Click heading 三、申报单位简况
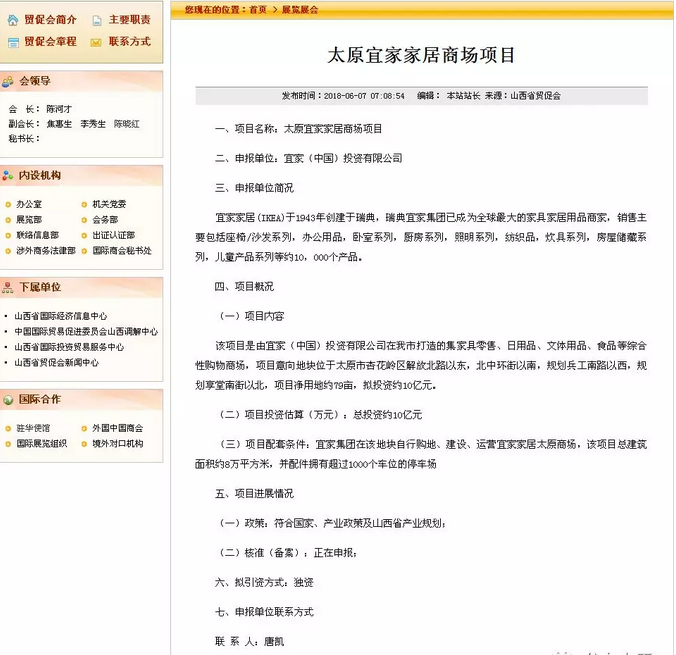 [x=254, y=188]
